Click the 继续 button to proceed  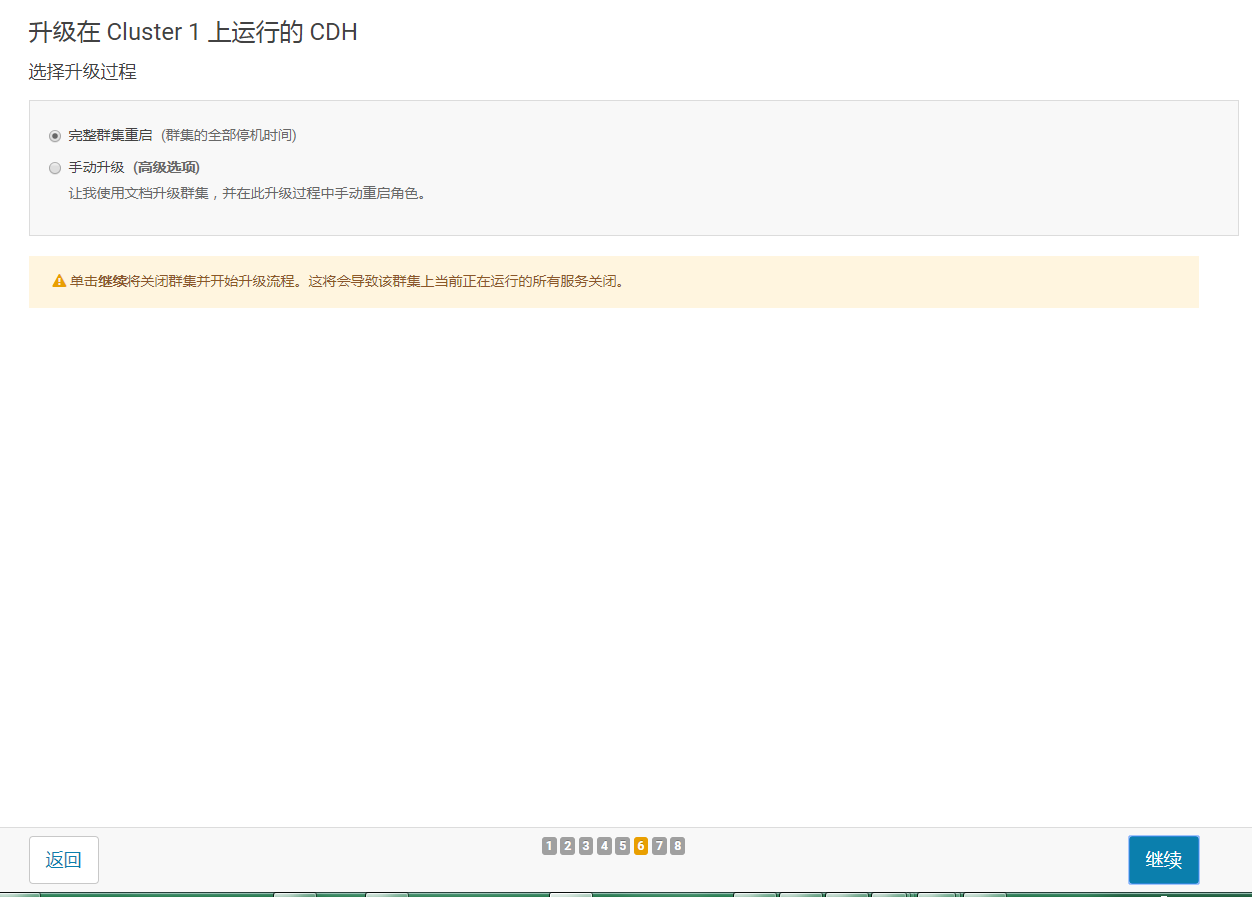(x=1163, y=859)
